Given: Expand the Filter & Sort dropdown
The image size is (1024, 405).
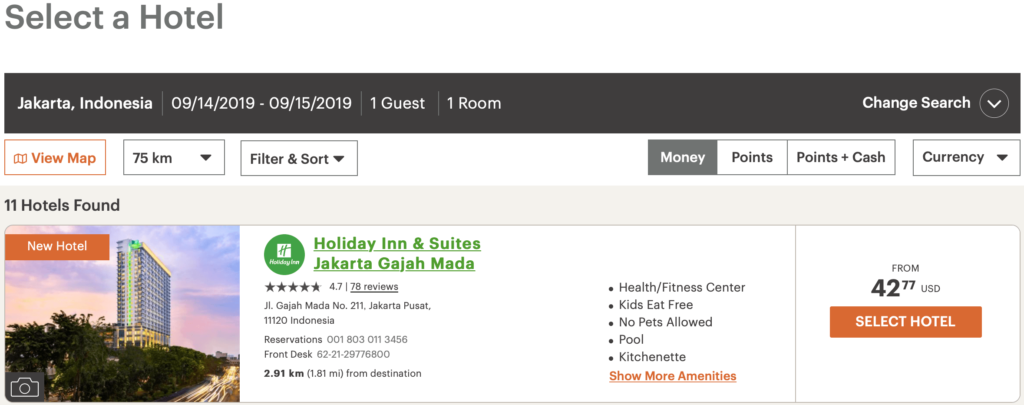Looking at the screenshot, I should [299, 158].
